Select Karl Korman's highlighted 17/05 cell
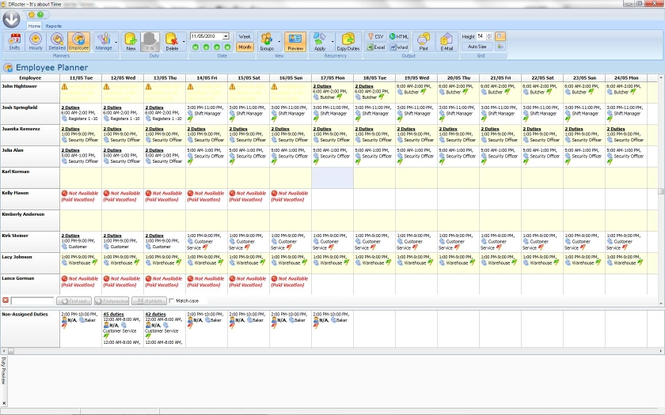The height and width of the screenshot is (415, 665). 332,178
